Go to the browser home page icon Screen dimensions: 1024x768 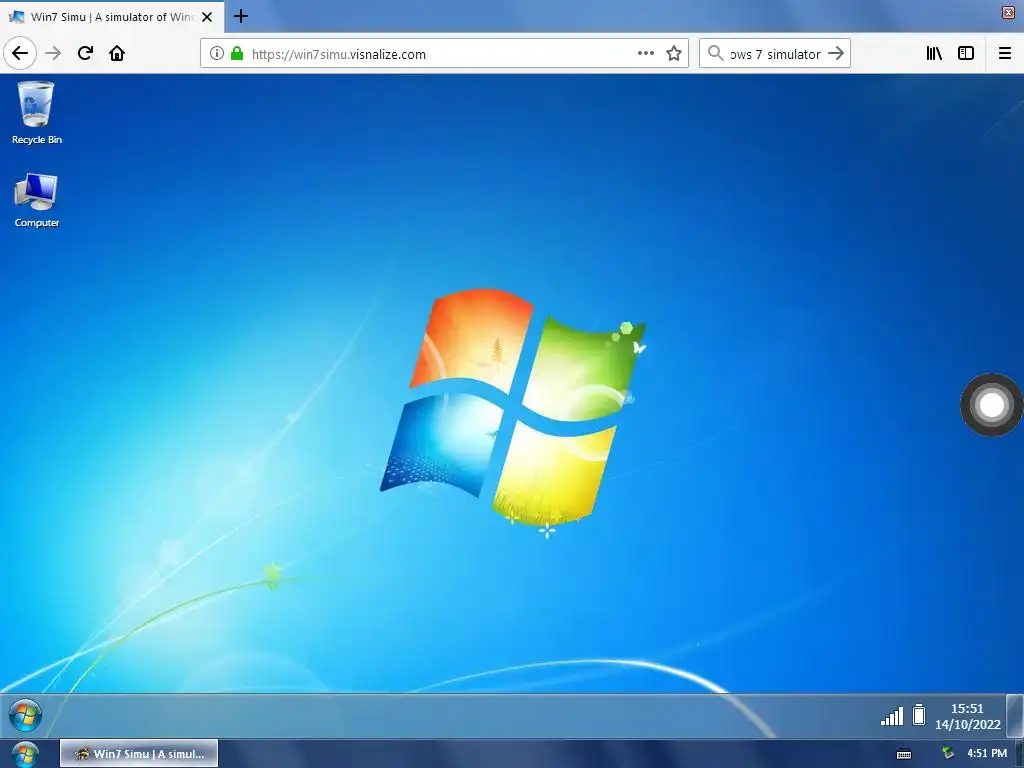(x=117, y=54)
